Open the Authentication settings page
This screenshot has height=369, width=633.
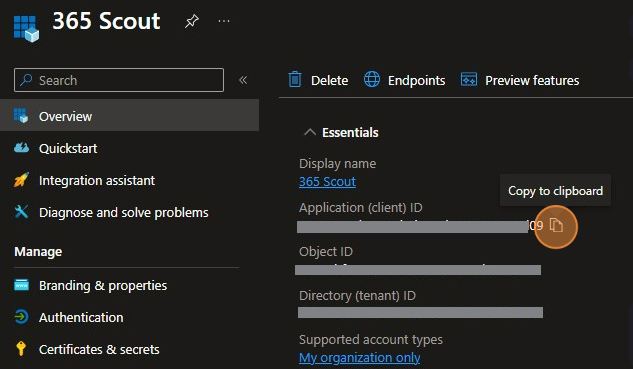pos(81,317)
